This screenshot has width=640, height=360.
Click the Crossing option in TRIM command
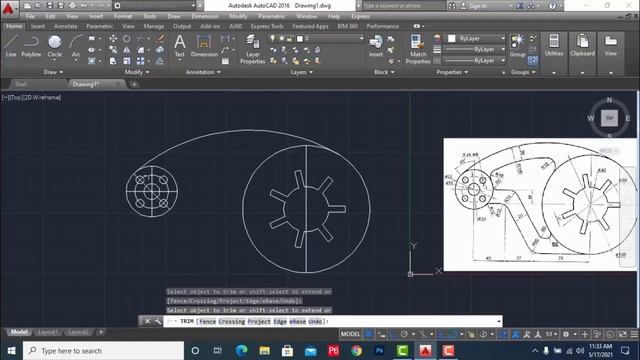(231, 322)
